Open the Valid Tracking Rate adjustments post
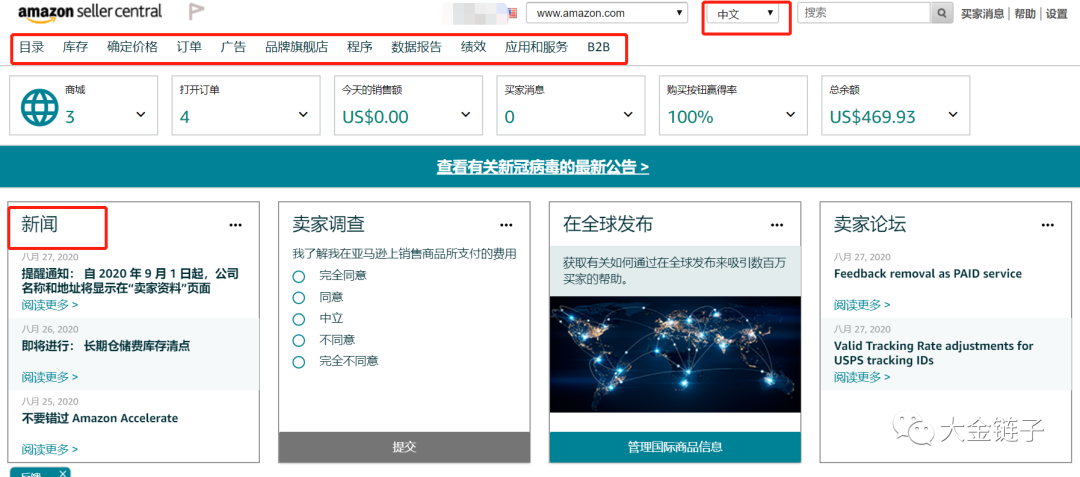Viewport: 1080px width, 477px height. point(933,353)
